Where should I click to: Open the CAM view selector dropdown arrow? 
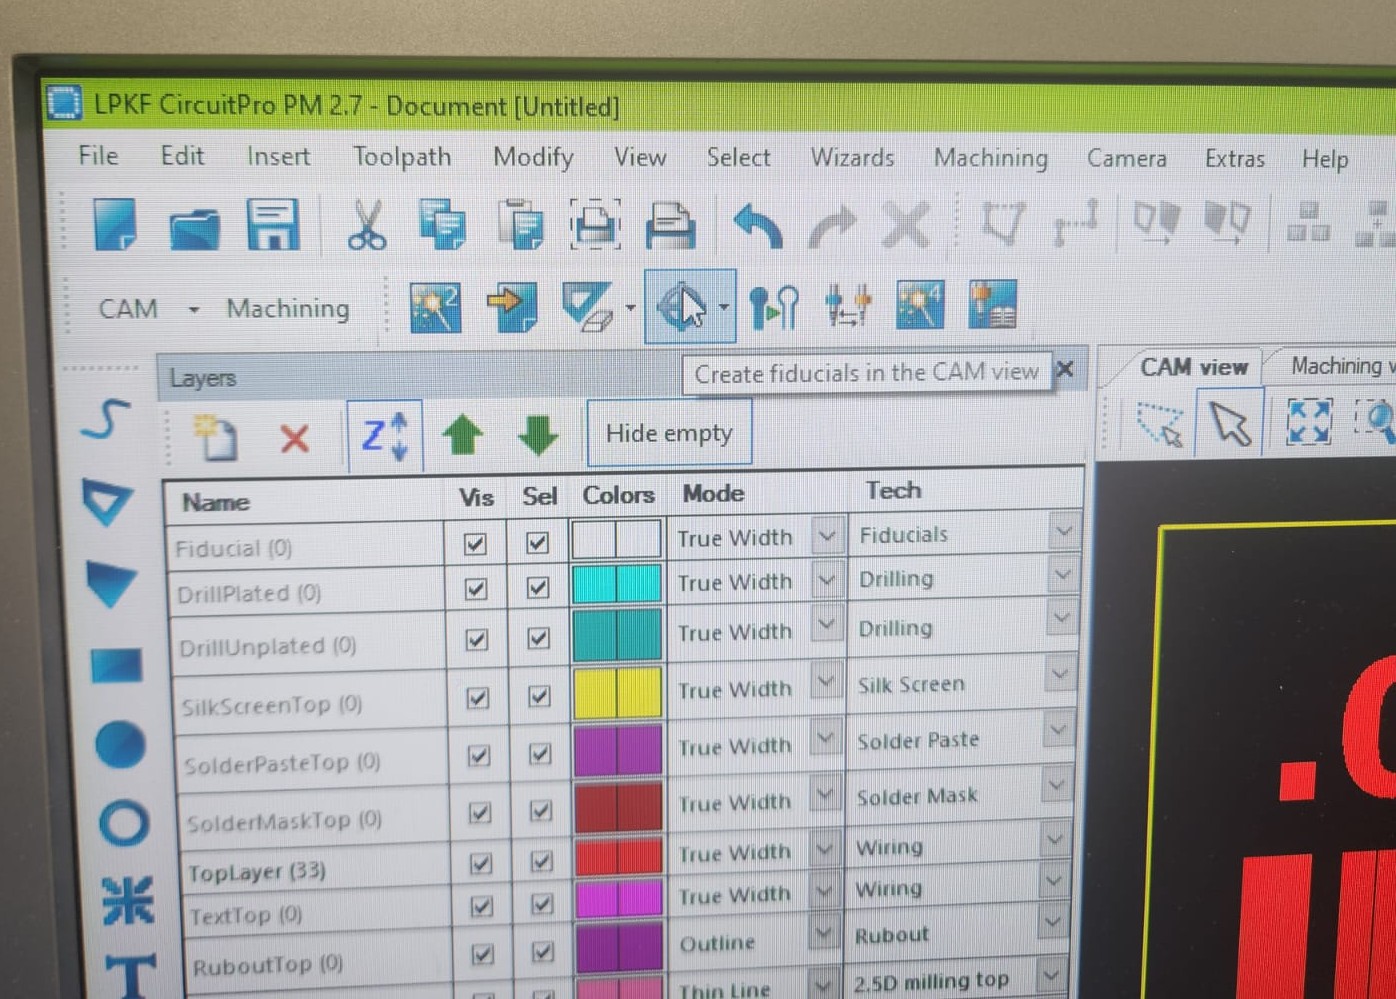pos(194,310)
